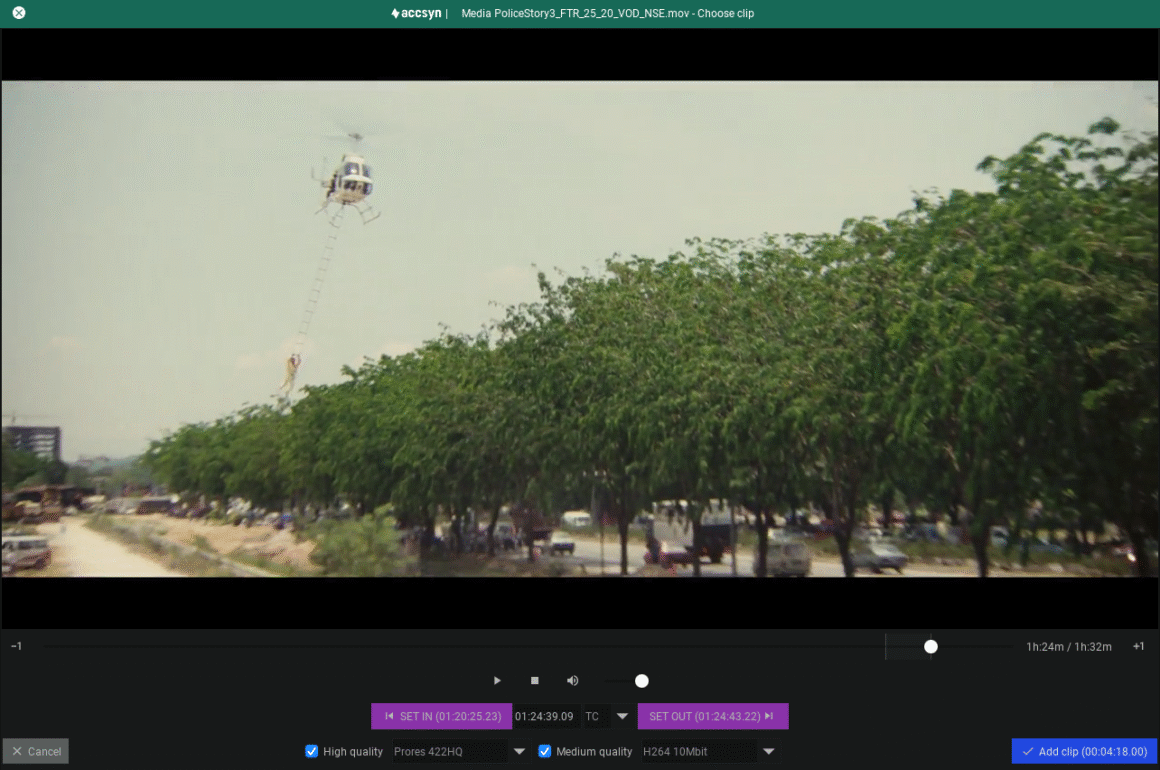Stop video playback
This screenshot has width=1160, height=770.
tap(535, 680)
